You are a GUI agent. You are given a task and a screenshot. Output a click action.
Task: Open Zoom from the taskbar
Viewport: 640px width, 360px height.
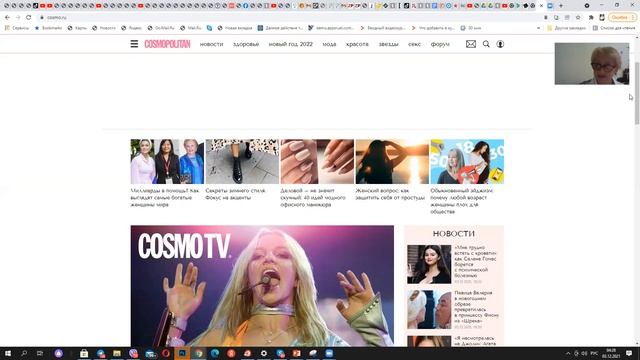coord(329,353)
